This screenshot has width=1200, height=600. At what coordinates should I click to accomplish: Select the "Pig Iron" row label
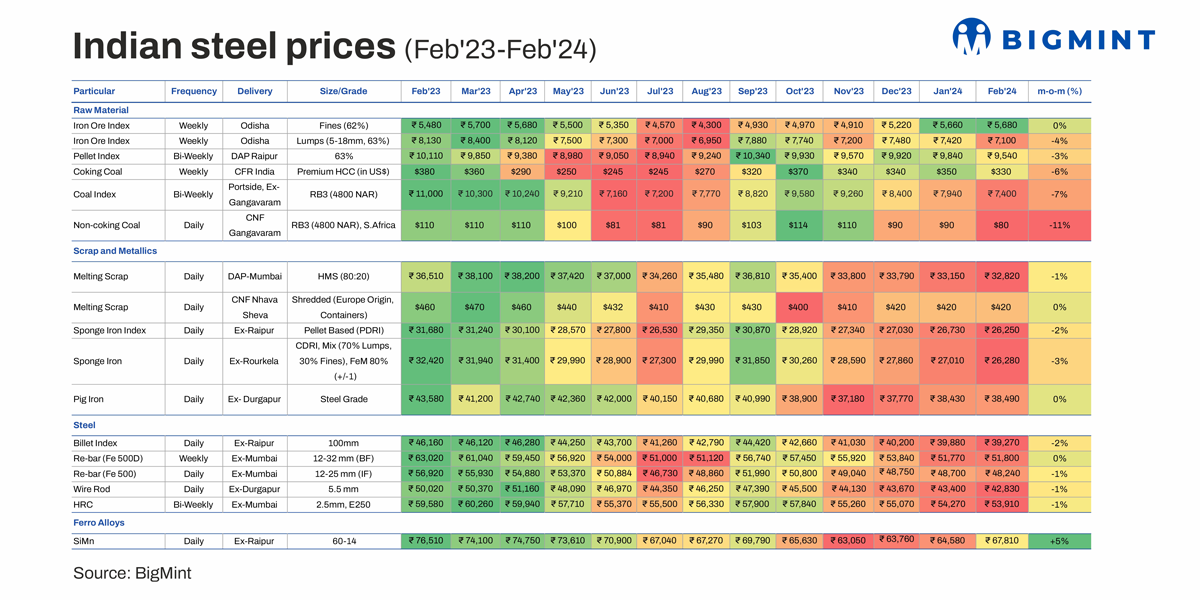(90, 399)
